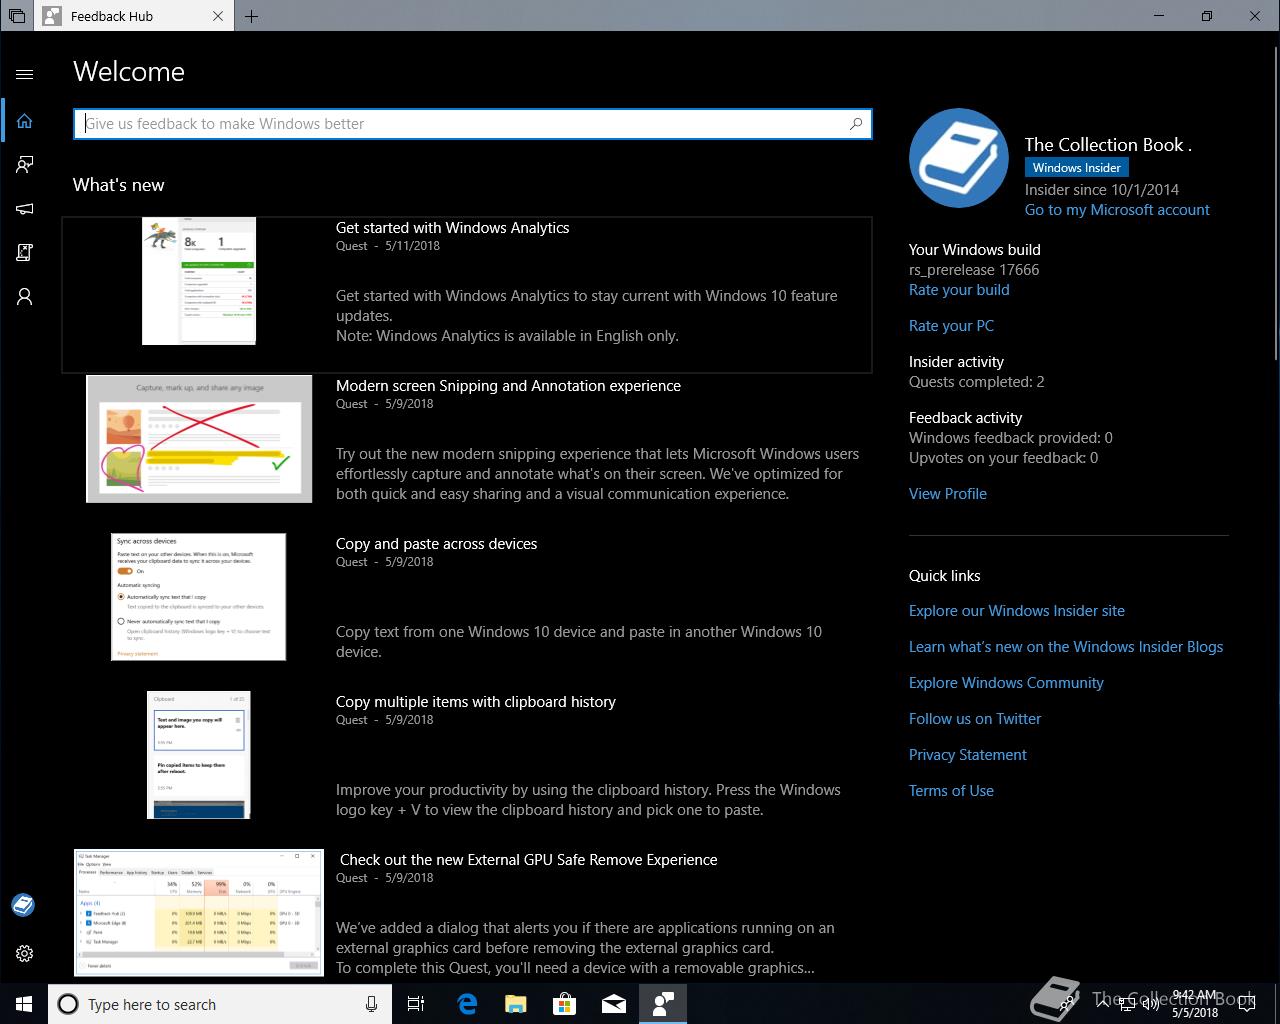This screenshot has width=1280, height=1024.
Task: Click the Feedback Hub taskbar icon
Action: [x=662, y=1004]
